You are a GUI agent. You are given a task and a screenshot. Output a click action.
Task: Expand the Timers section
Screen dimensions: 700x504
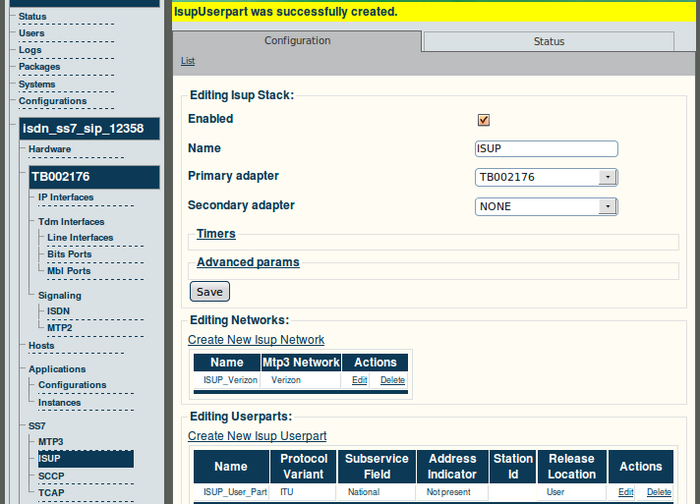pos(216,234)
